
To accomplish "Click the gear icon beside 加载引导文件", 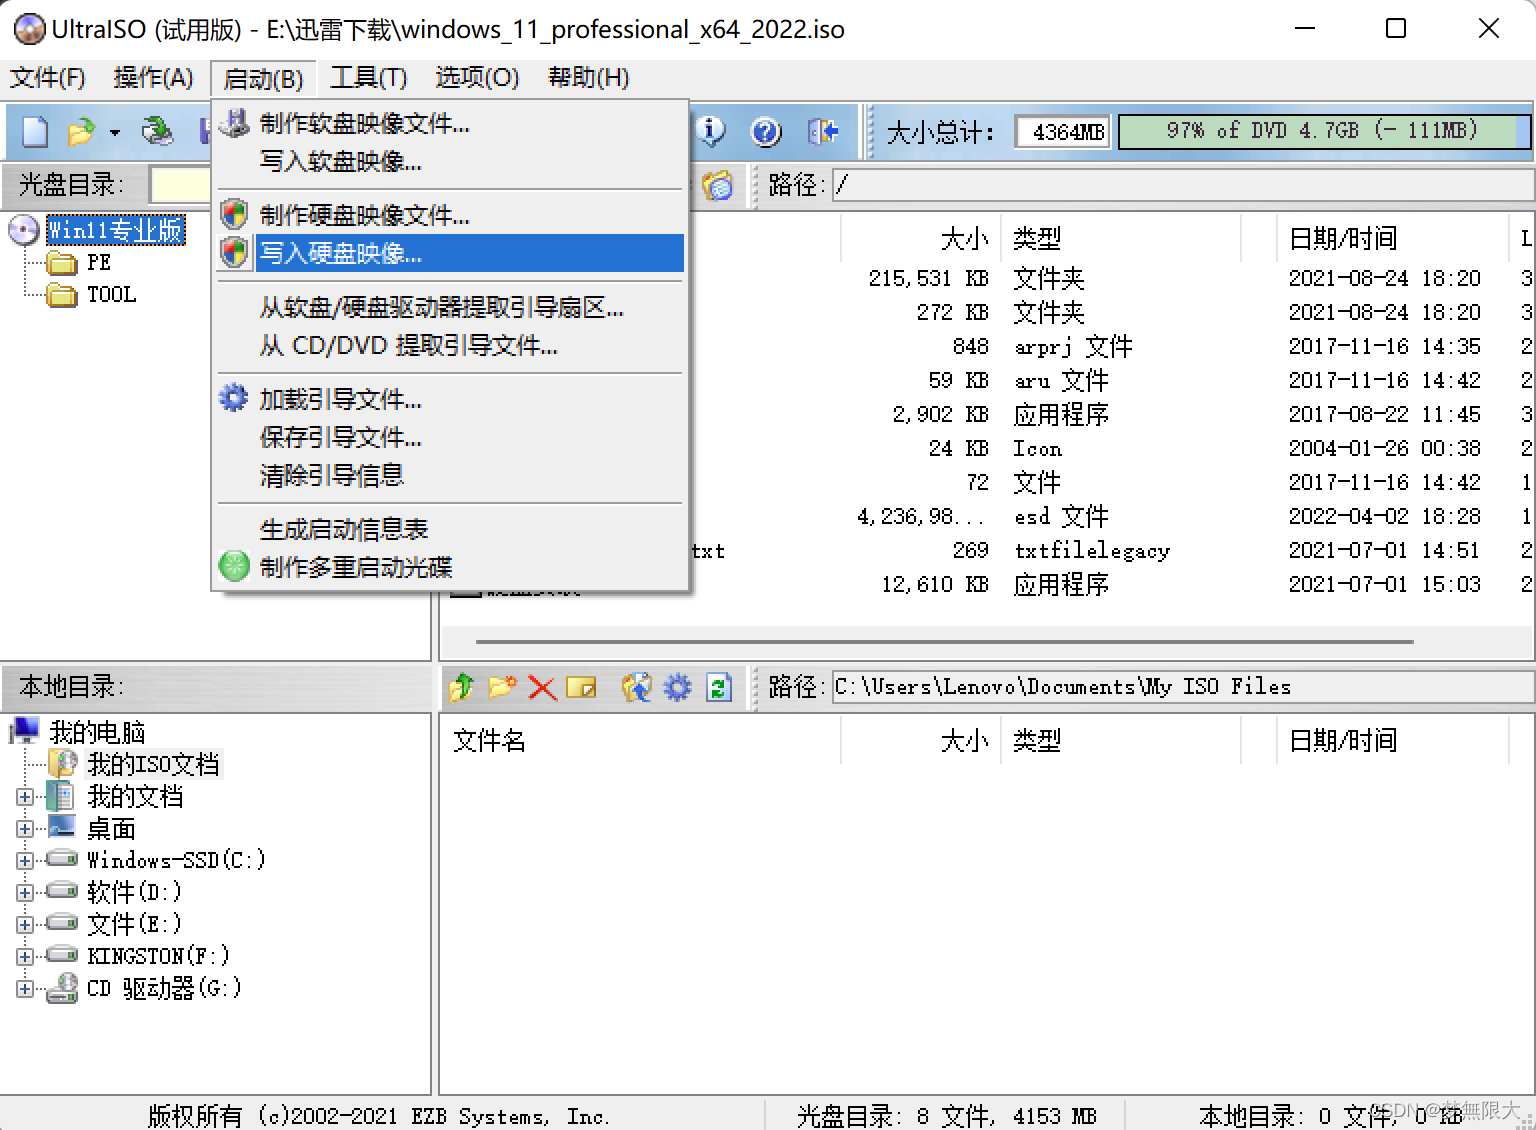I will tap(234, 398).
